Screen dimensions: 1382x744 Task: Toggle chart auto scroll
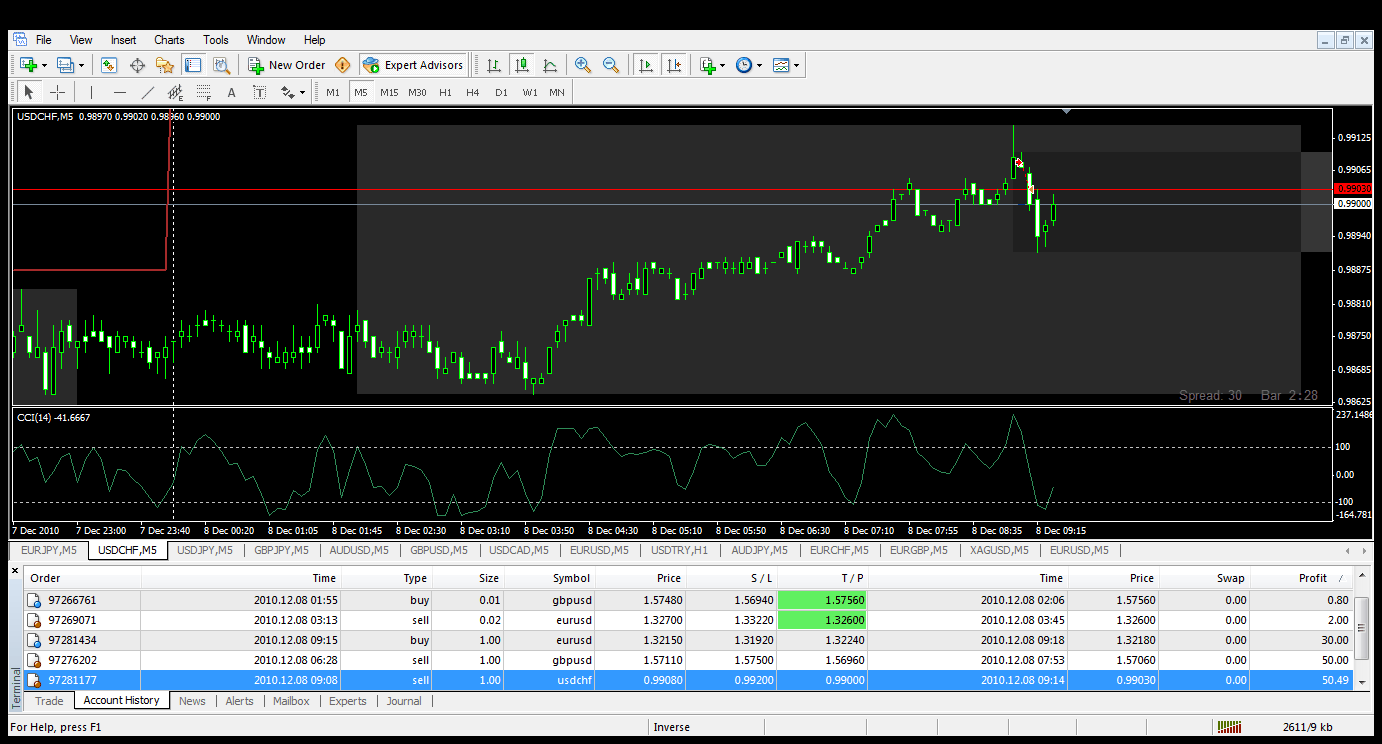pos(646,65)
